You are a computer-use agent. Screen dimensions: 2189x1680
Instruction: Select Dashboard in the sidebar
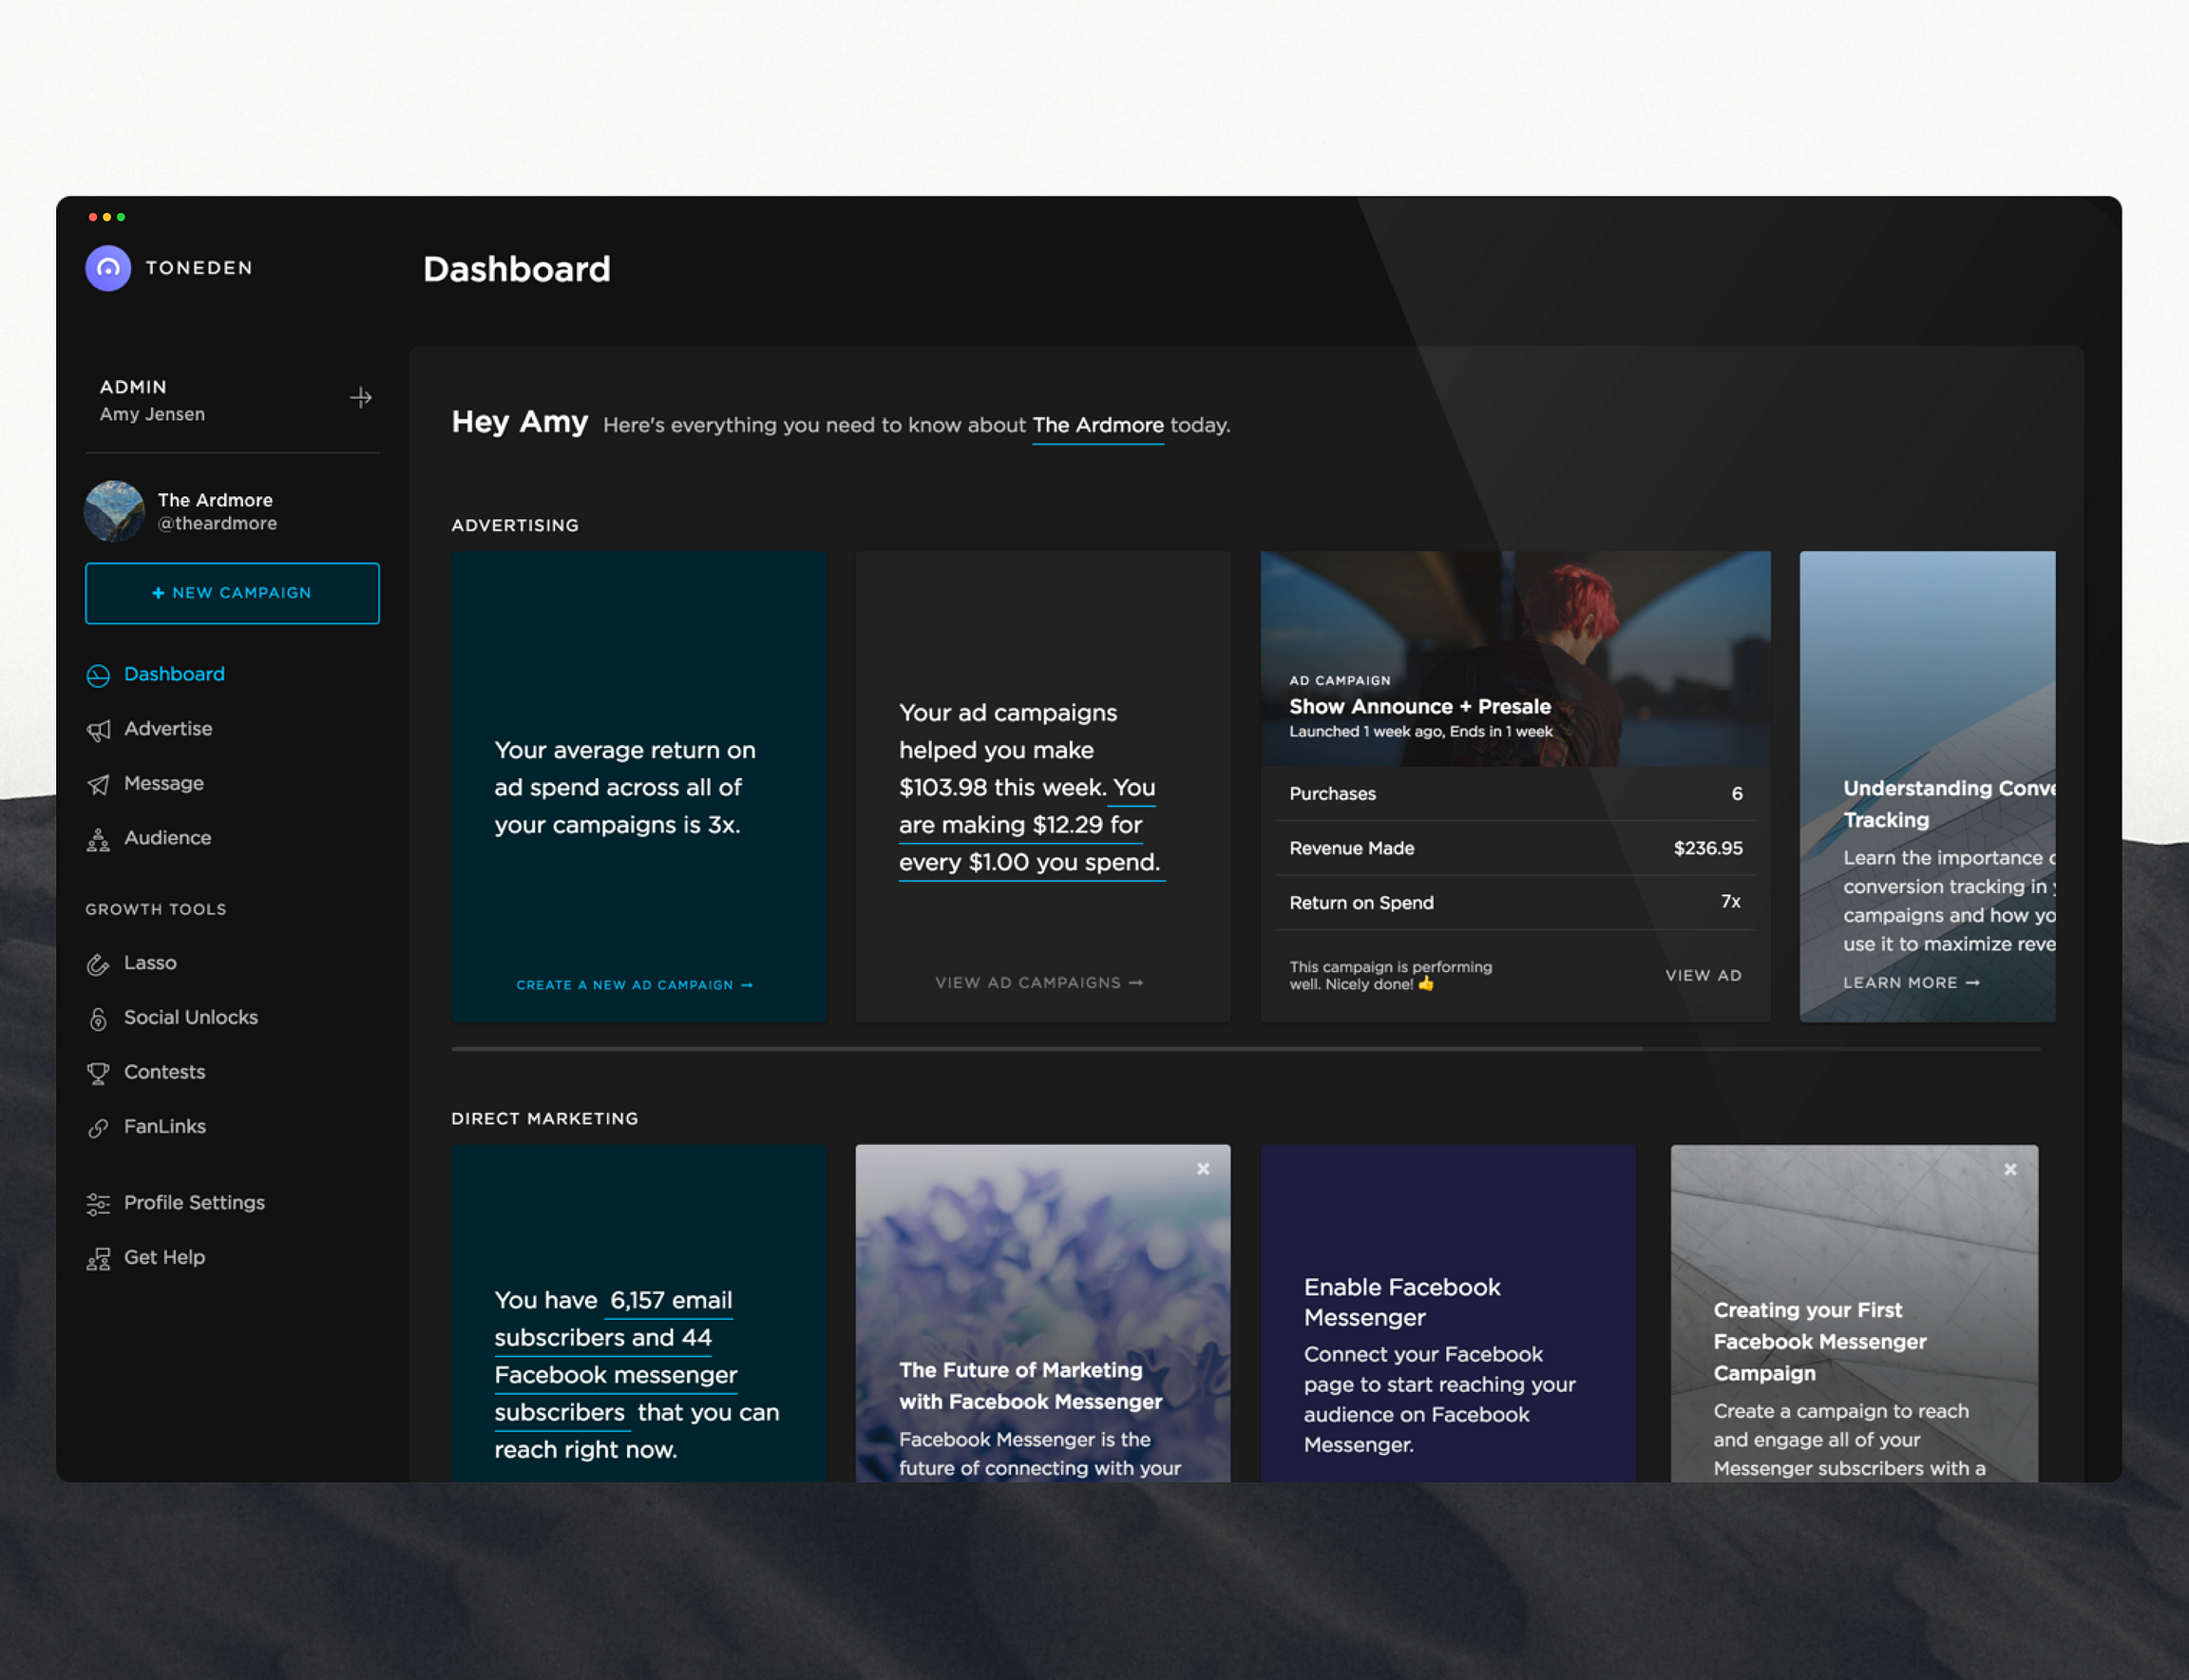[173, 674]
